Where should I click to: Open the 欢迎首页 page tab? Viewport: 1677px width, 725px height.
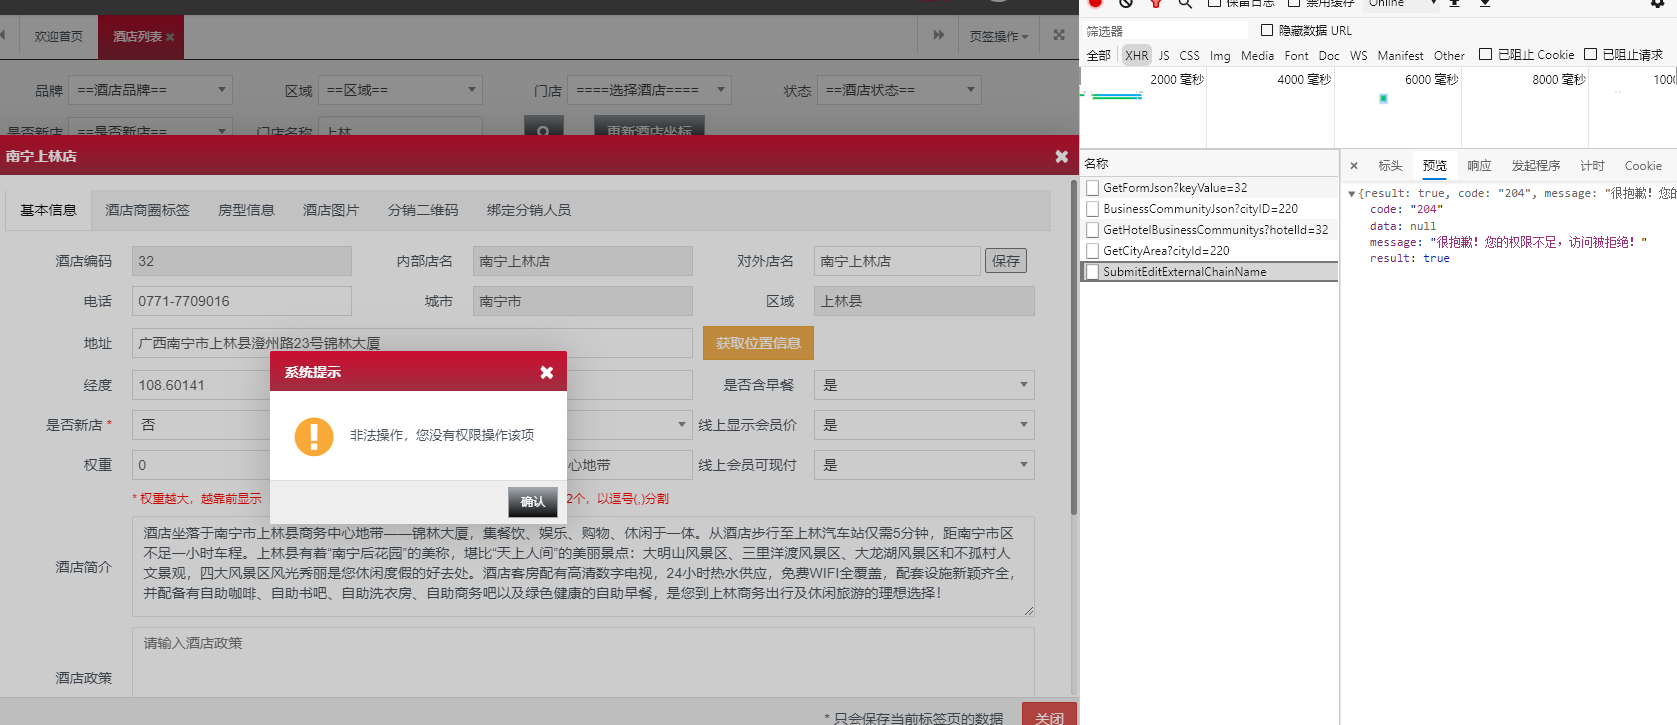tap(59, 36)
